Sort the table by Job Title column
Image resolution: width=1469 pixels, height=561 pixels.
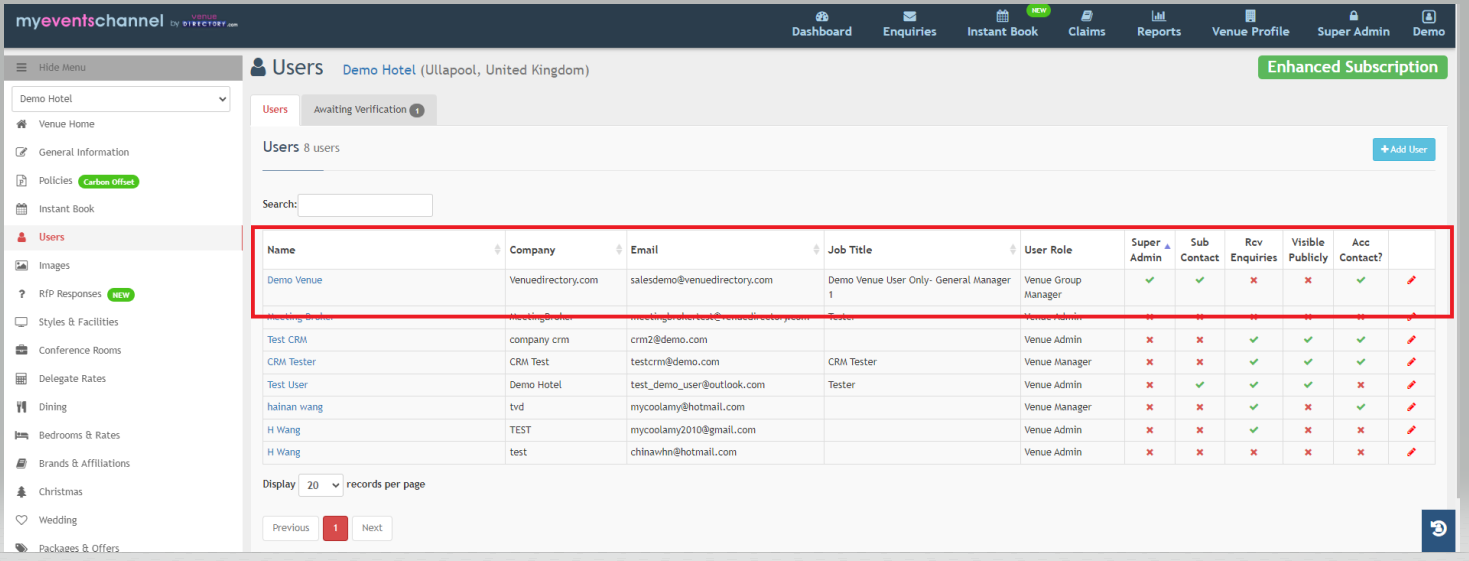click(922, 250)
